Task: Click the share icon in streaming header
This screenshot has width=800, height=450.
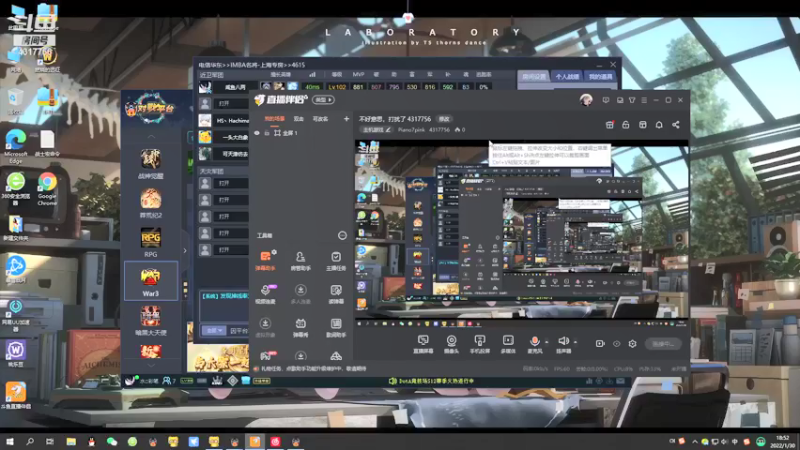Action: [x=676, y=124]
